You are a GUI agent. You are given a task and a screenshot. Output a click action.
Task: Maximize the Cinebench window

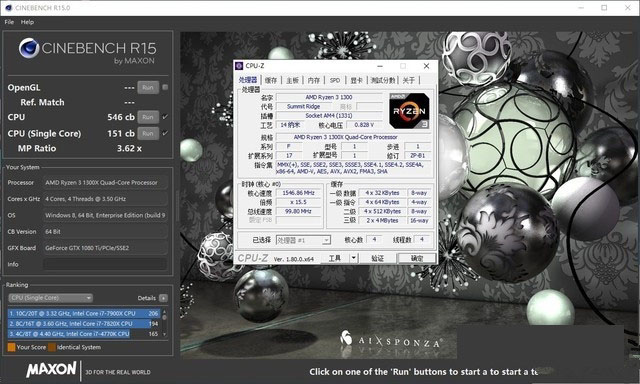pos(604,7)
